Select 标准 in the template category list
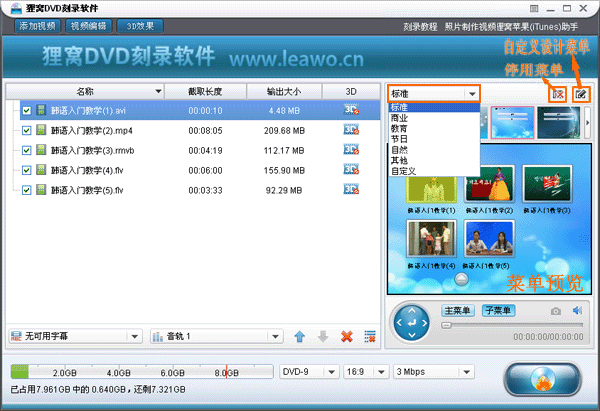This screenshot has width=600, height=411. coord(434,108)
